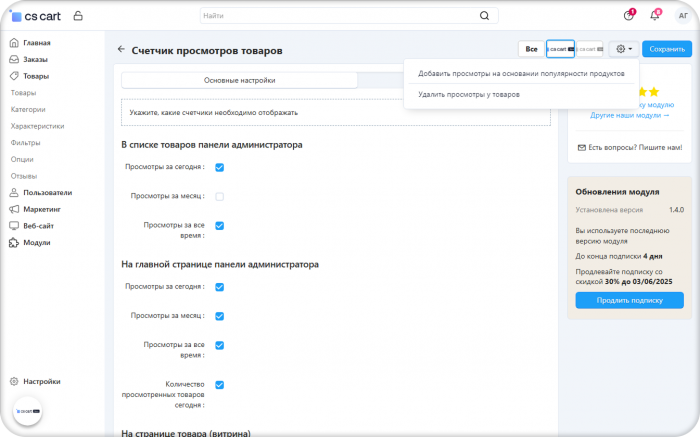Viewport: 700px width, 437px height.
Task: Click the Модули puzzle icon
Action: [14, 242]
